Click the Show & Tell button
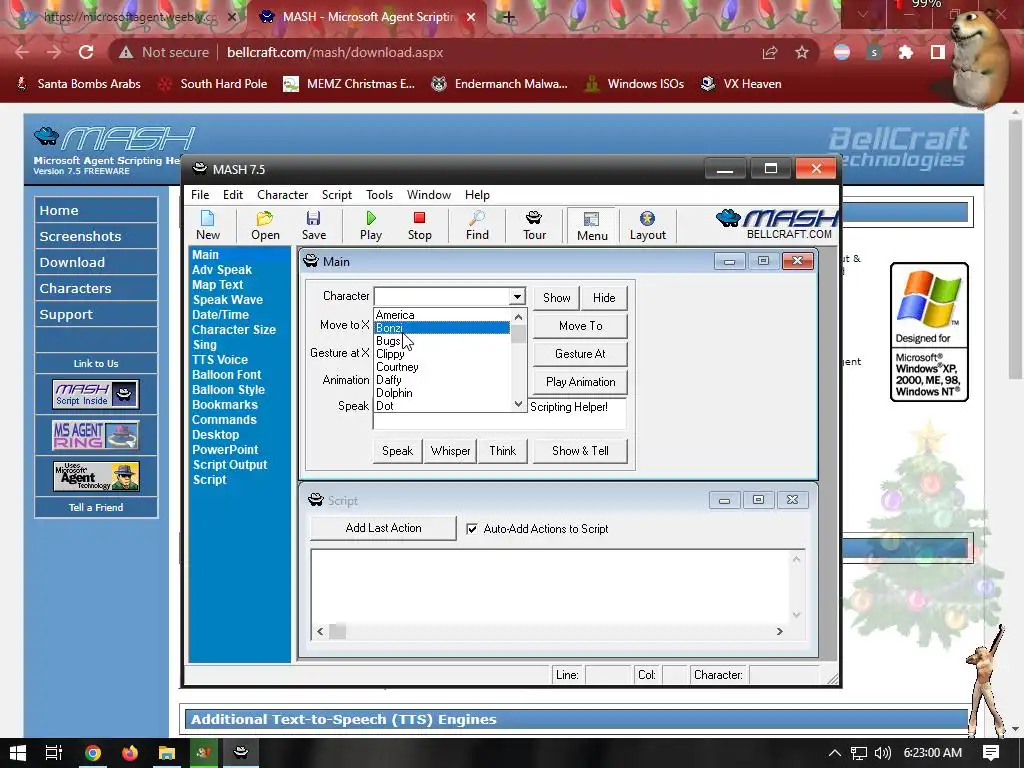The width and height of the screenshot is (1024, 768). pyautogui.click(x=580, y=451)
